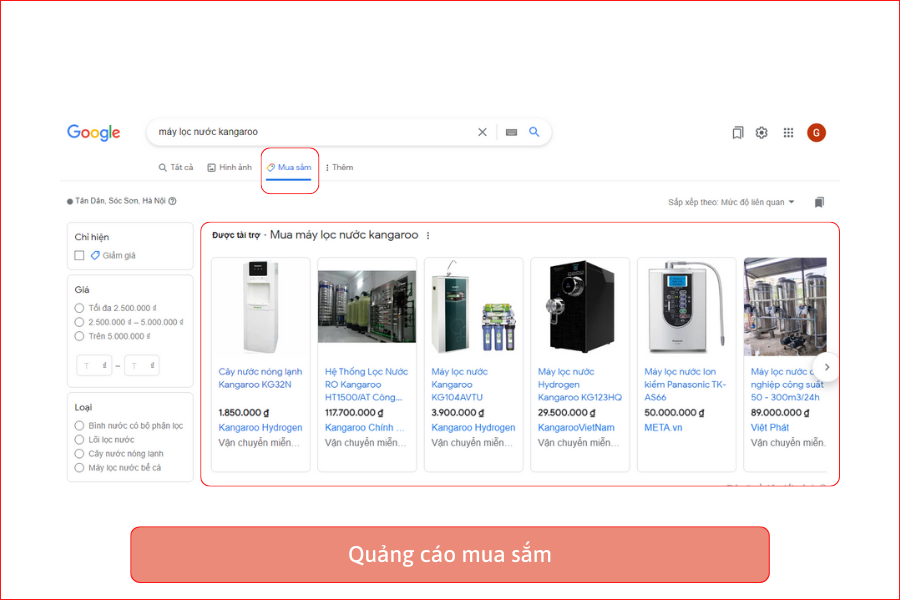Image resolution: width=900 pixels, height=600 pixels.
Task: Open location help question-mark icon
Action: [173, 201]
